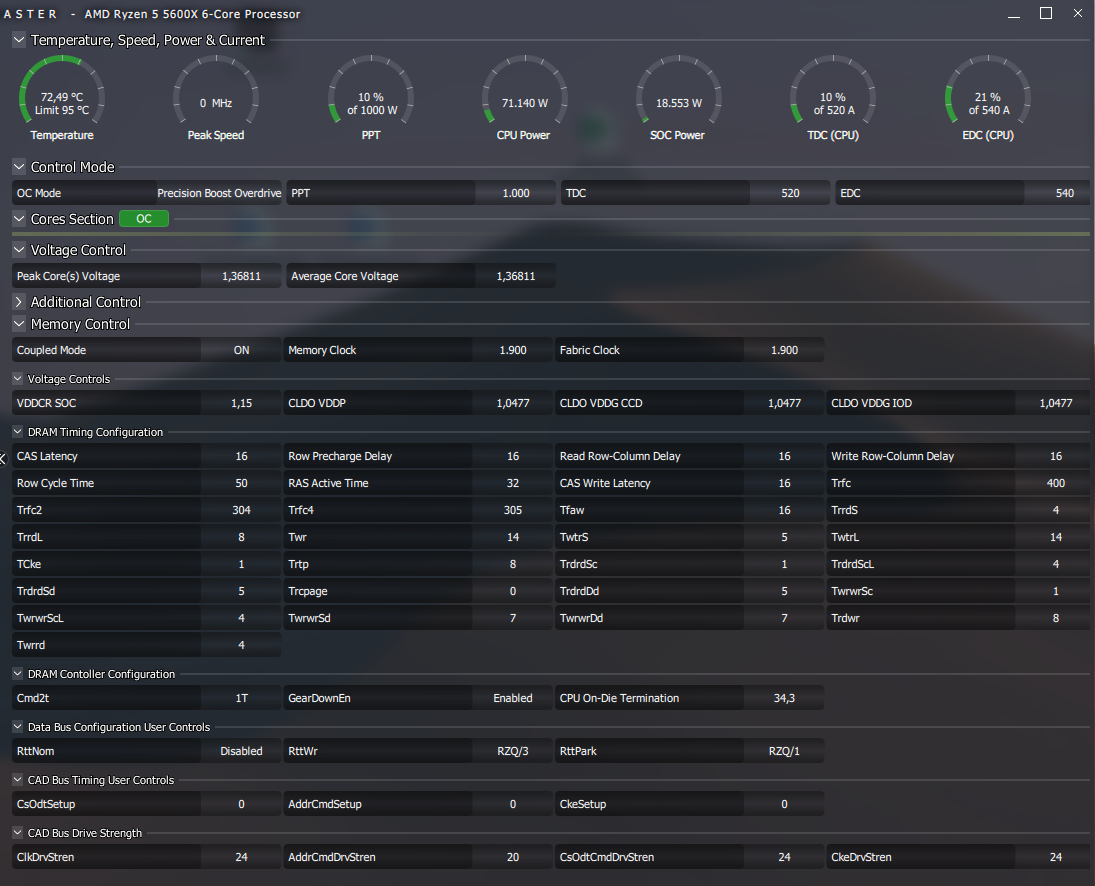Screen dimensions: 1095x886
Task: Click the TDC (CPU) gauge
Action: pyautogui.click(x=832, y=98)
